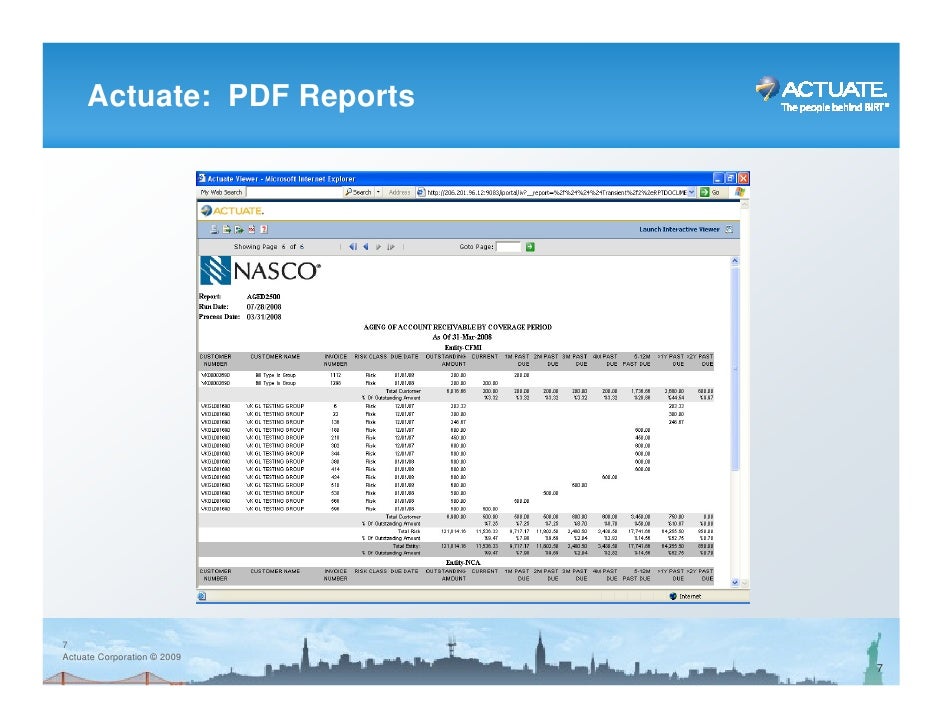This screenshot has height=728, width=942.
Task: Click the 'Showing Page 6 of 6' text
Action: click(x=269, y=247)
